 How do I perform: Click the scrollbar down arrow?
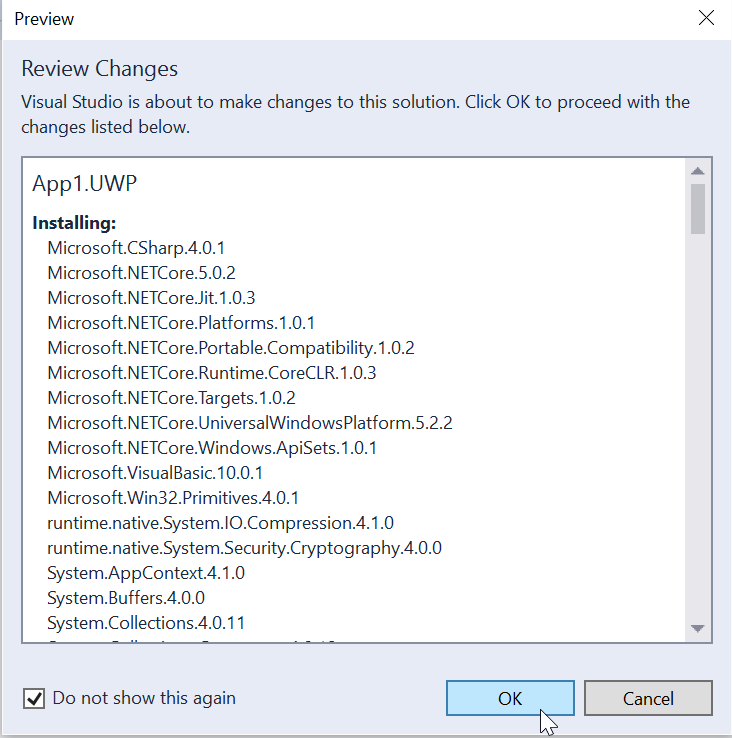coord(697,628)
